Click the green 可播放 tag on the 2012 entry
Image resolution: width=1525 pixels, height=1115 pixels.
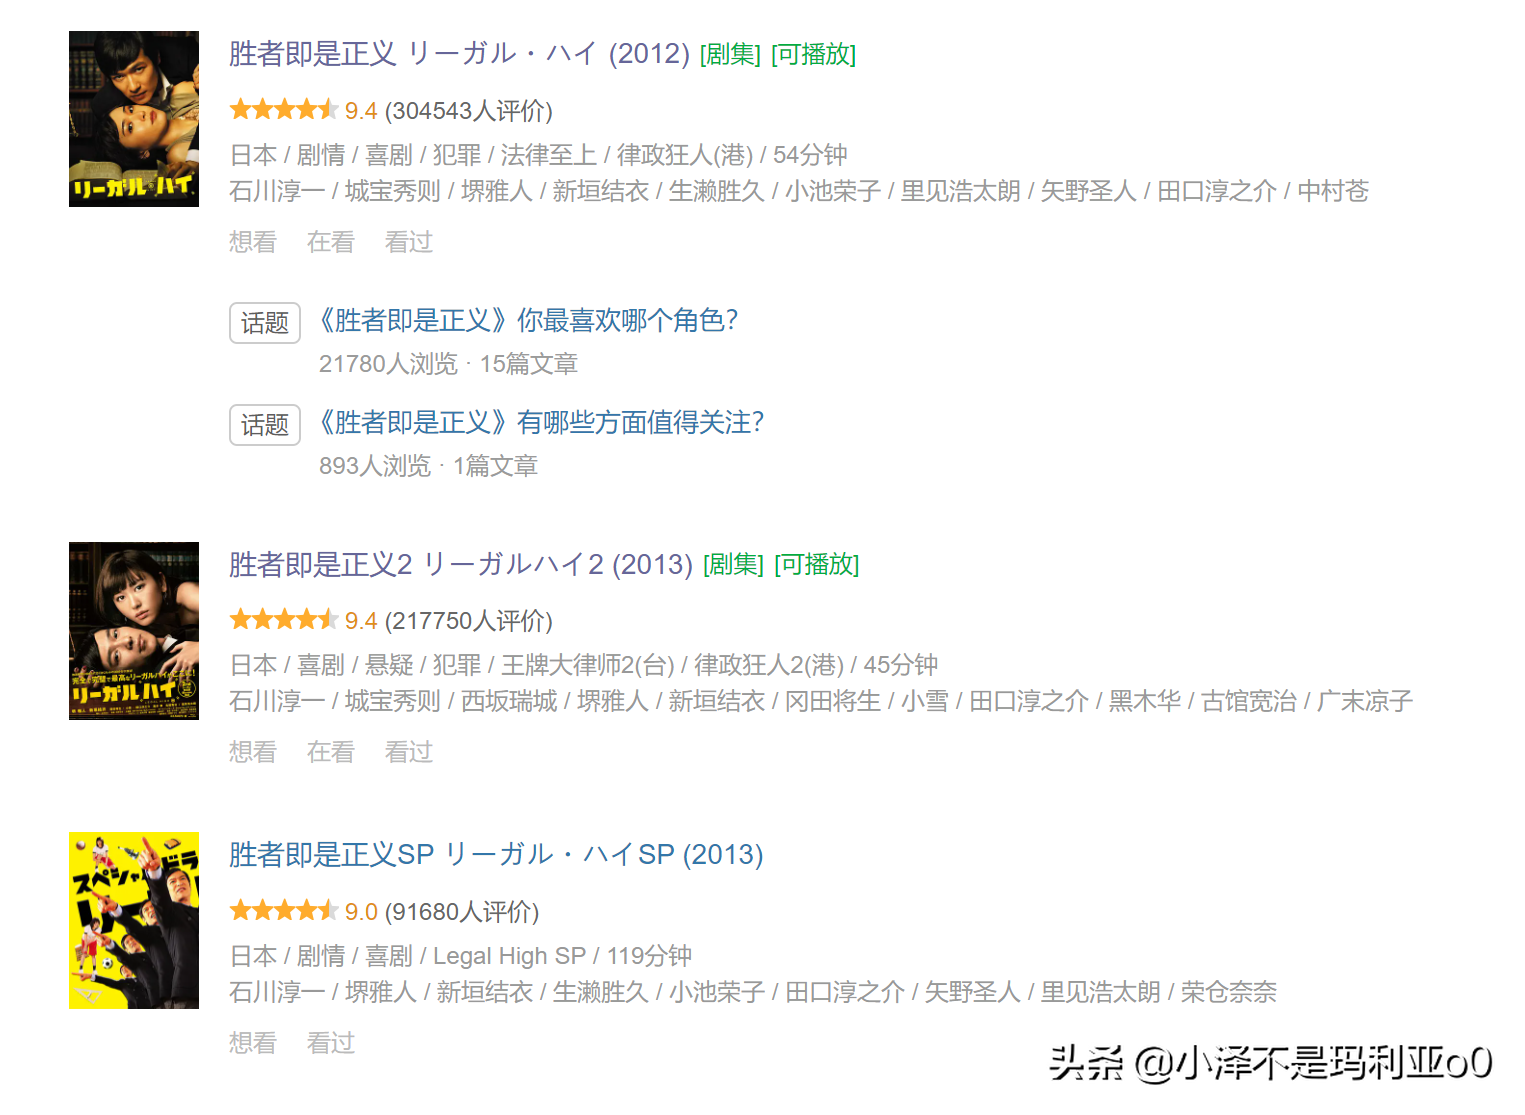tap(811, 55)
